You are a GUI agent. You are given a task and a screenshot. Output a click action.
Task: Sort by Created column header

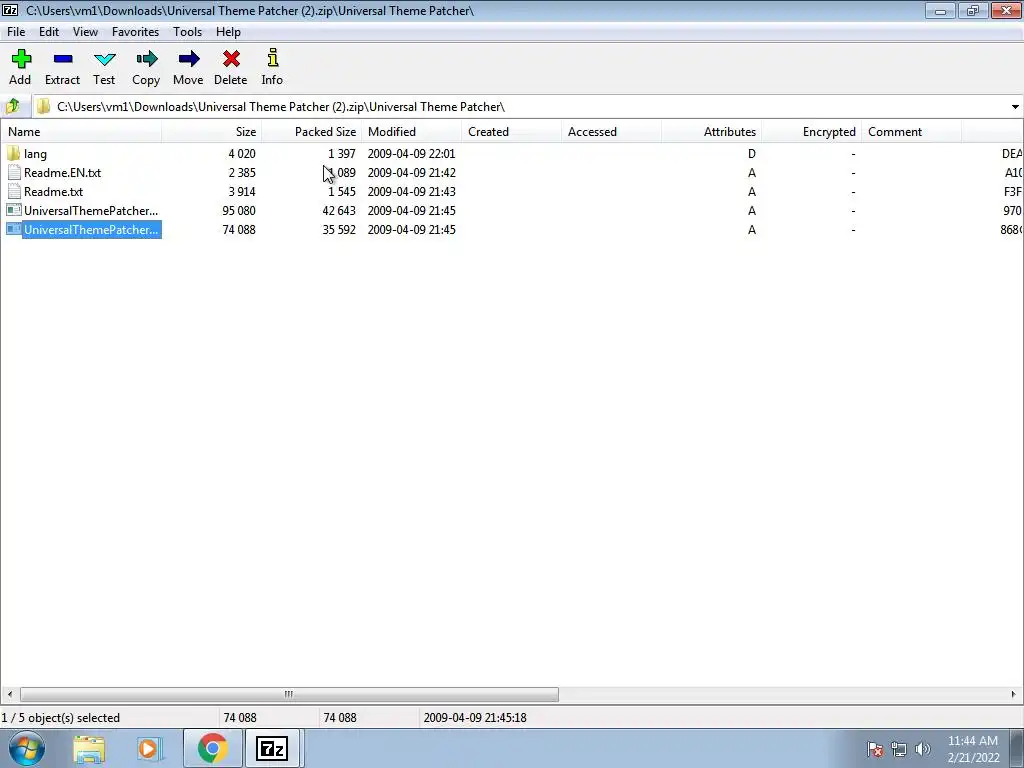(x=511, y=131)
